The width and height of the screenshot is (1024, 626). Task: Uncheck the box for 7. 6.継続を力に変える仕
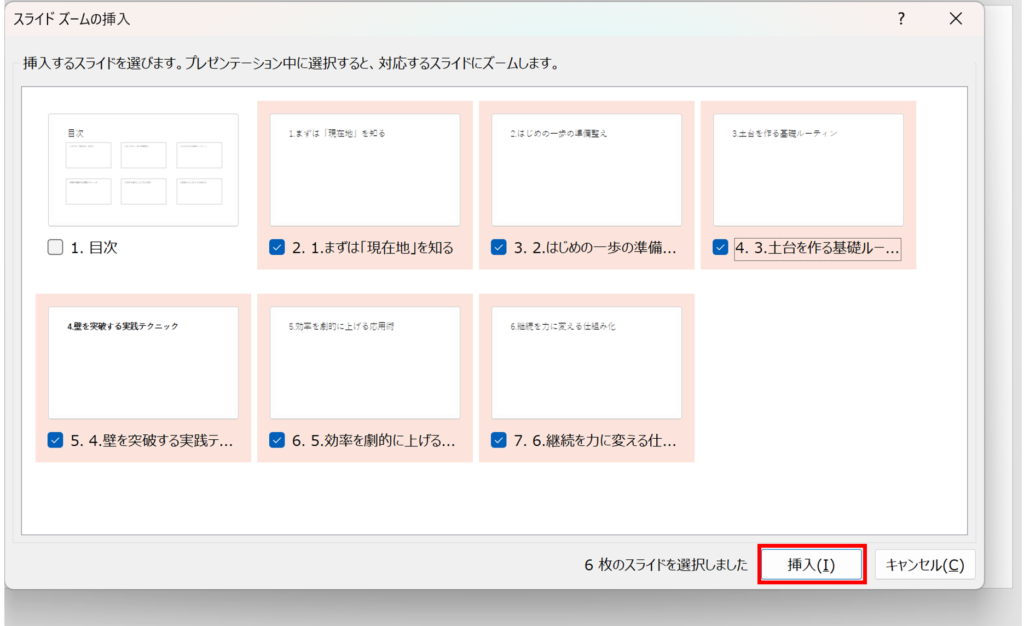click(x=499, y=440)
